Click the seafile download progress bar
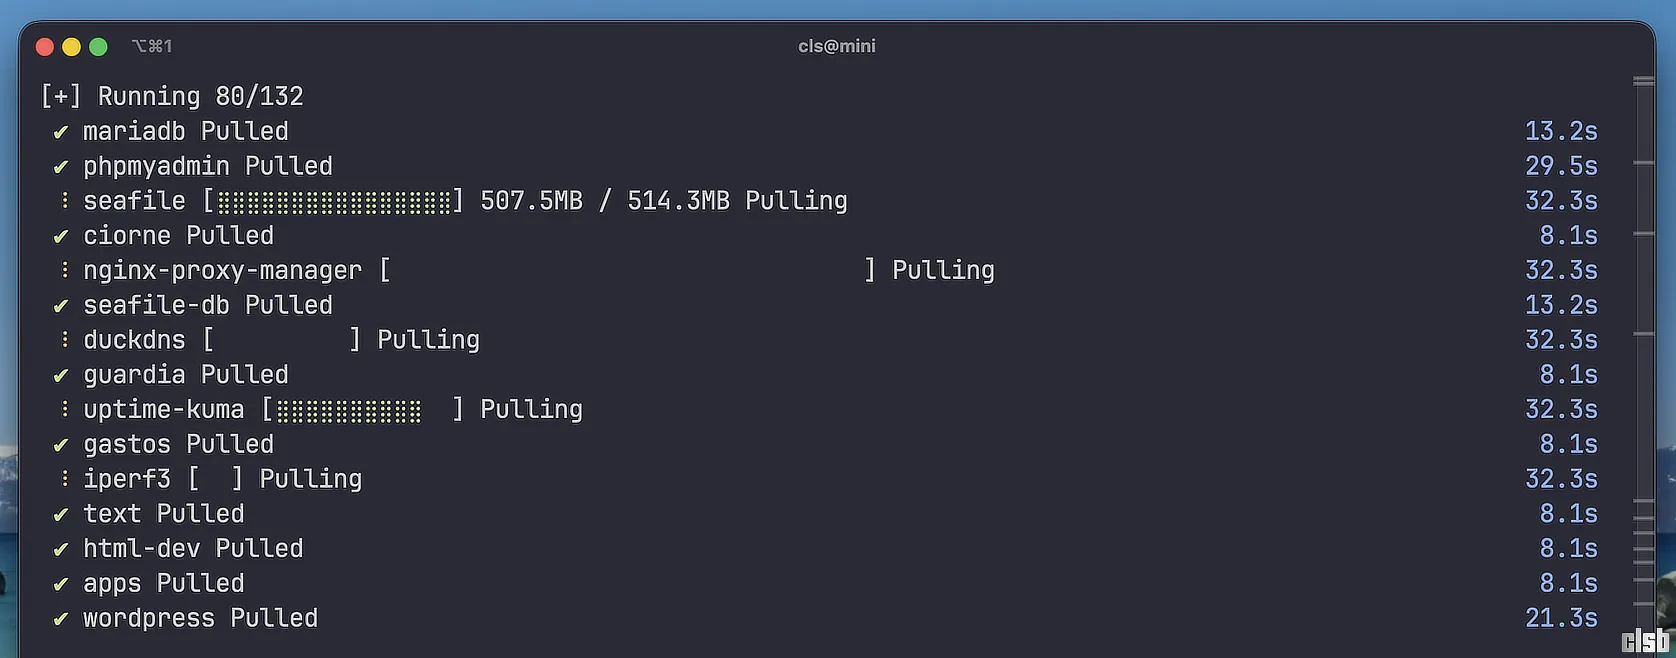 pos(334,202)
